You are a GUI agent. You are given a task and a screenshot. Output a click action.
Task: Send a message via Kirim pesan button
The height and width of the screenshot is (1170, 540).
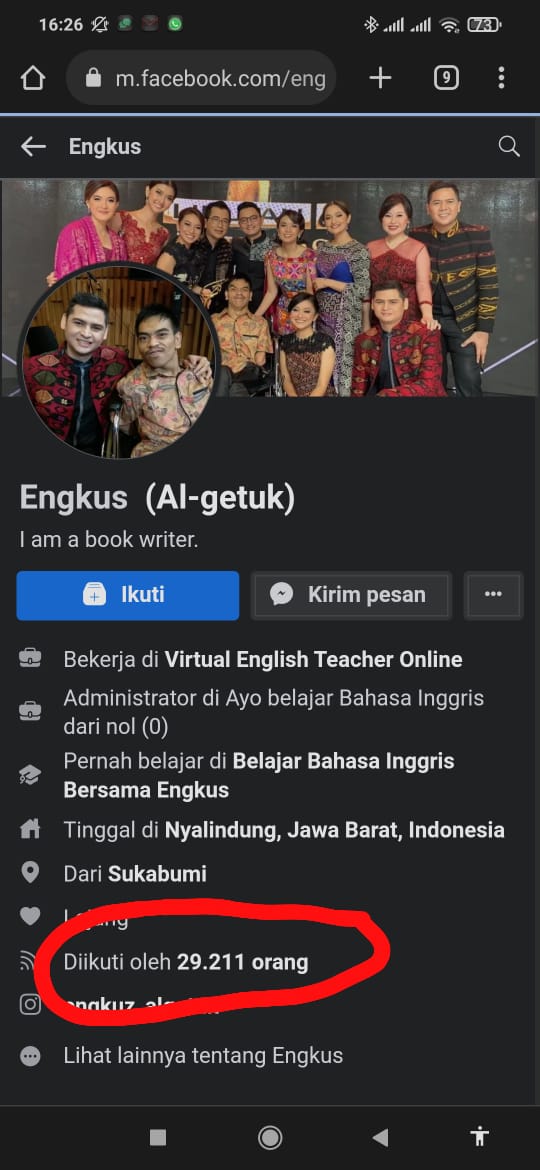pyautogui.click(x=351, y=595)
